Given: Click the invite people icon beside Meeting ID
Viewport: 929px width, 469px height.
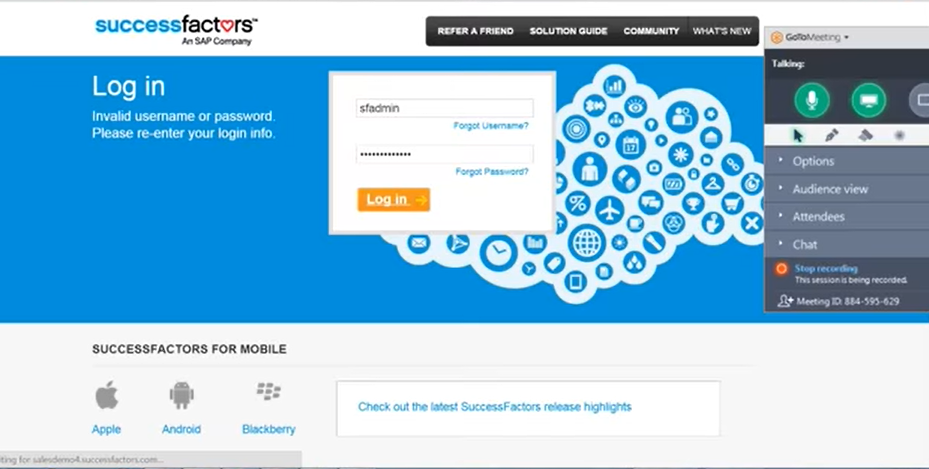Looking at the screenshot, I should pos(785,301).
